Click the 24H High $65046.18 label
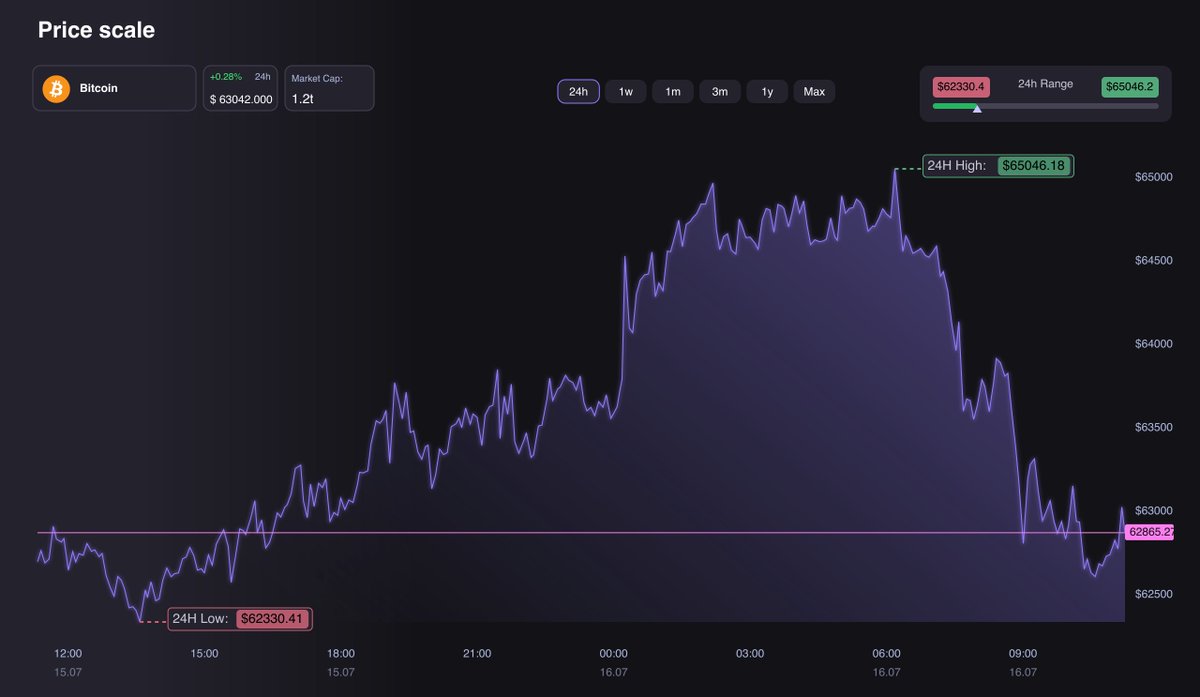The image size is (1200, 697). click(x=997, y=166)
